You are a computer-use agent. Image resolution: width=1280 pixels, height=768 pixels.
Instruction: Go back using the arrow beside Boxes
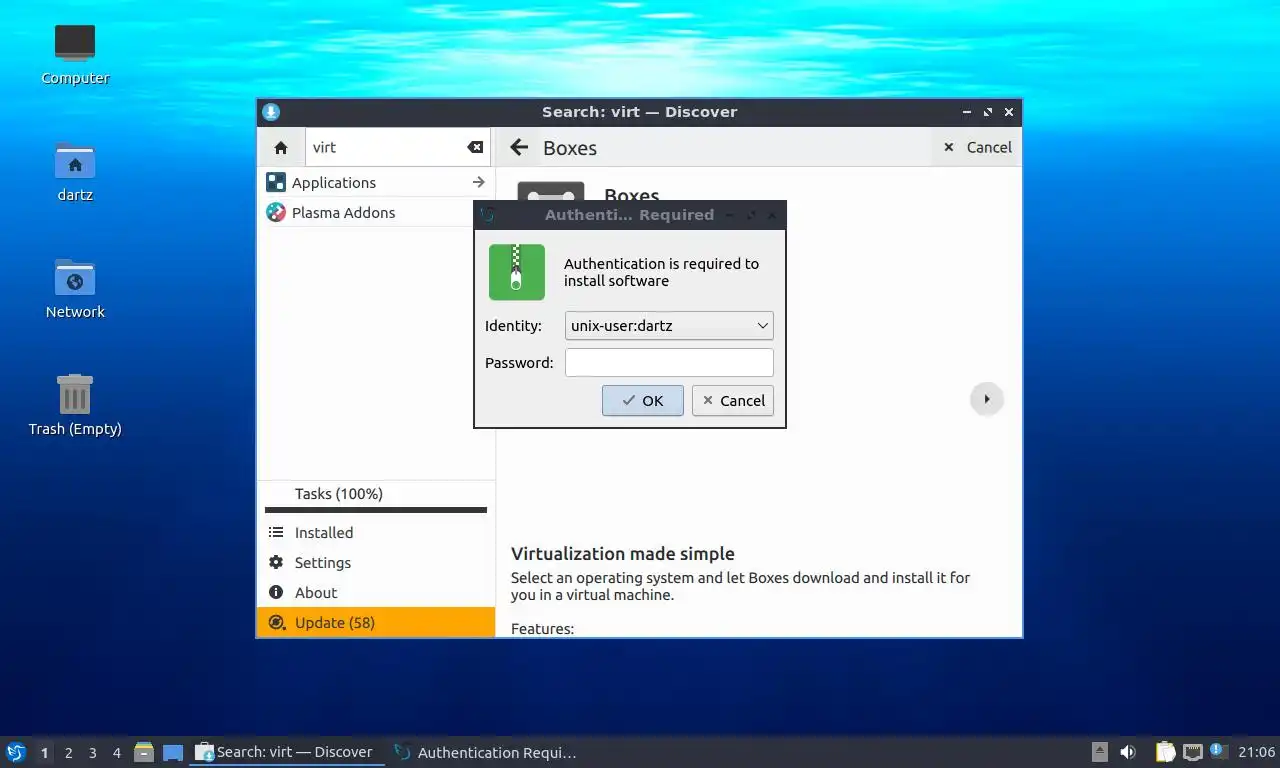coord(519,148)
